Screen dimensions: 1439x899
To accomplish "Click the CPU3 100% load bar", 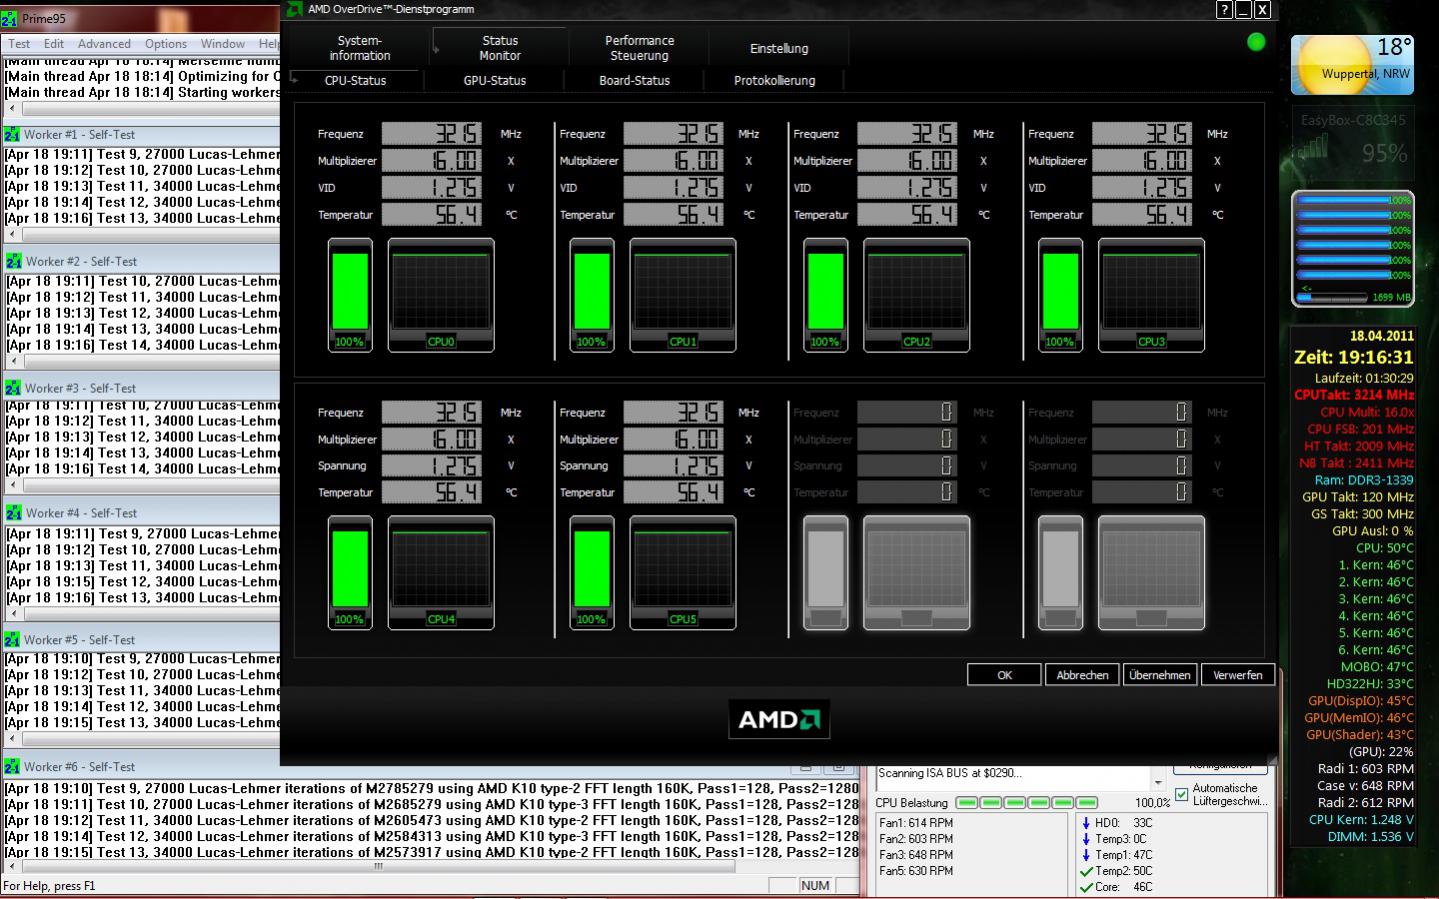I will (x=1060, y=295).
